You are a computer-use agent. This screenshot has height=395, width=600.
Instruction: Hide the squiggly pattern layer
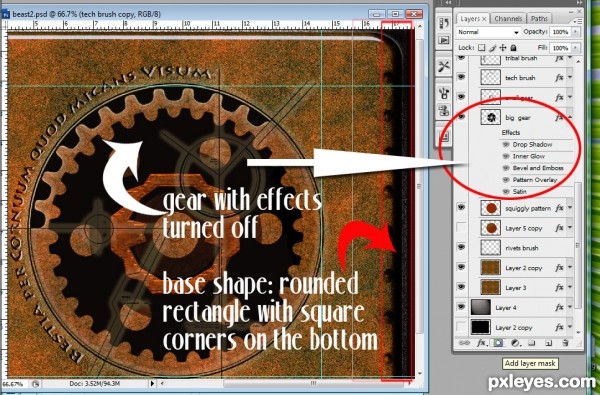tap(461, 207)
